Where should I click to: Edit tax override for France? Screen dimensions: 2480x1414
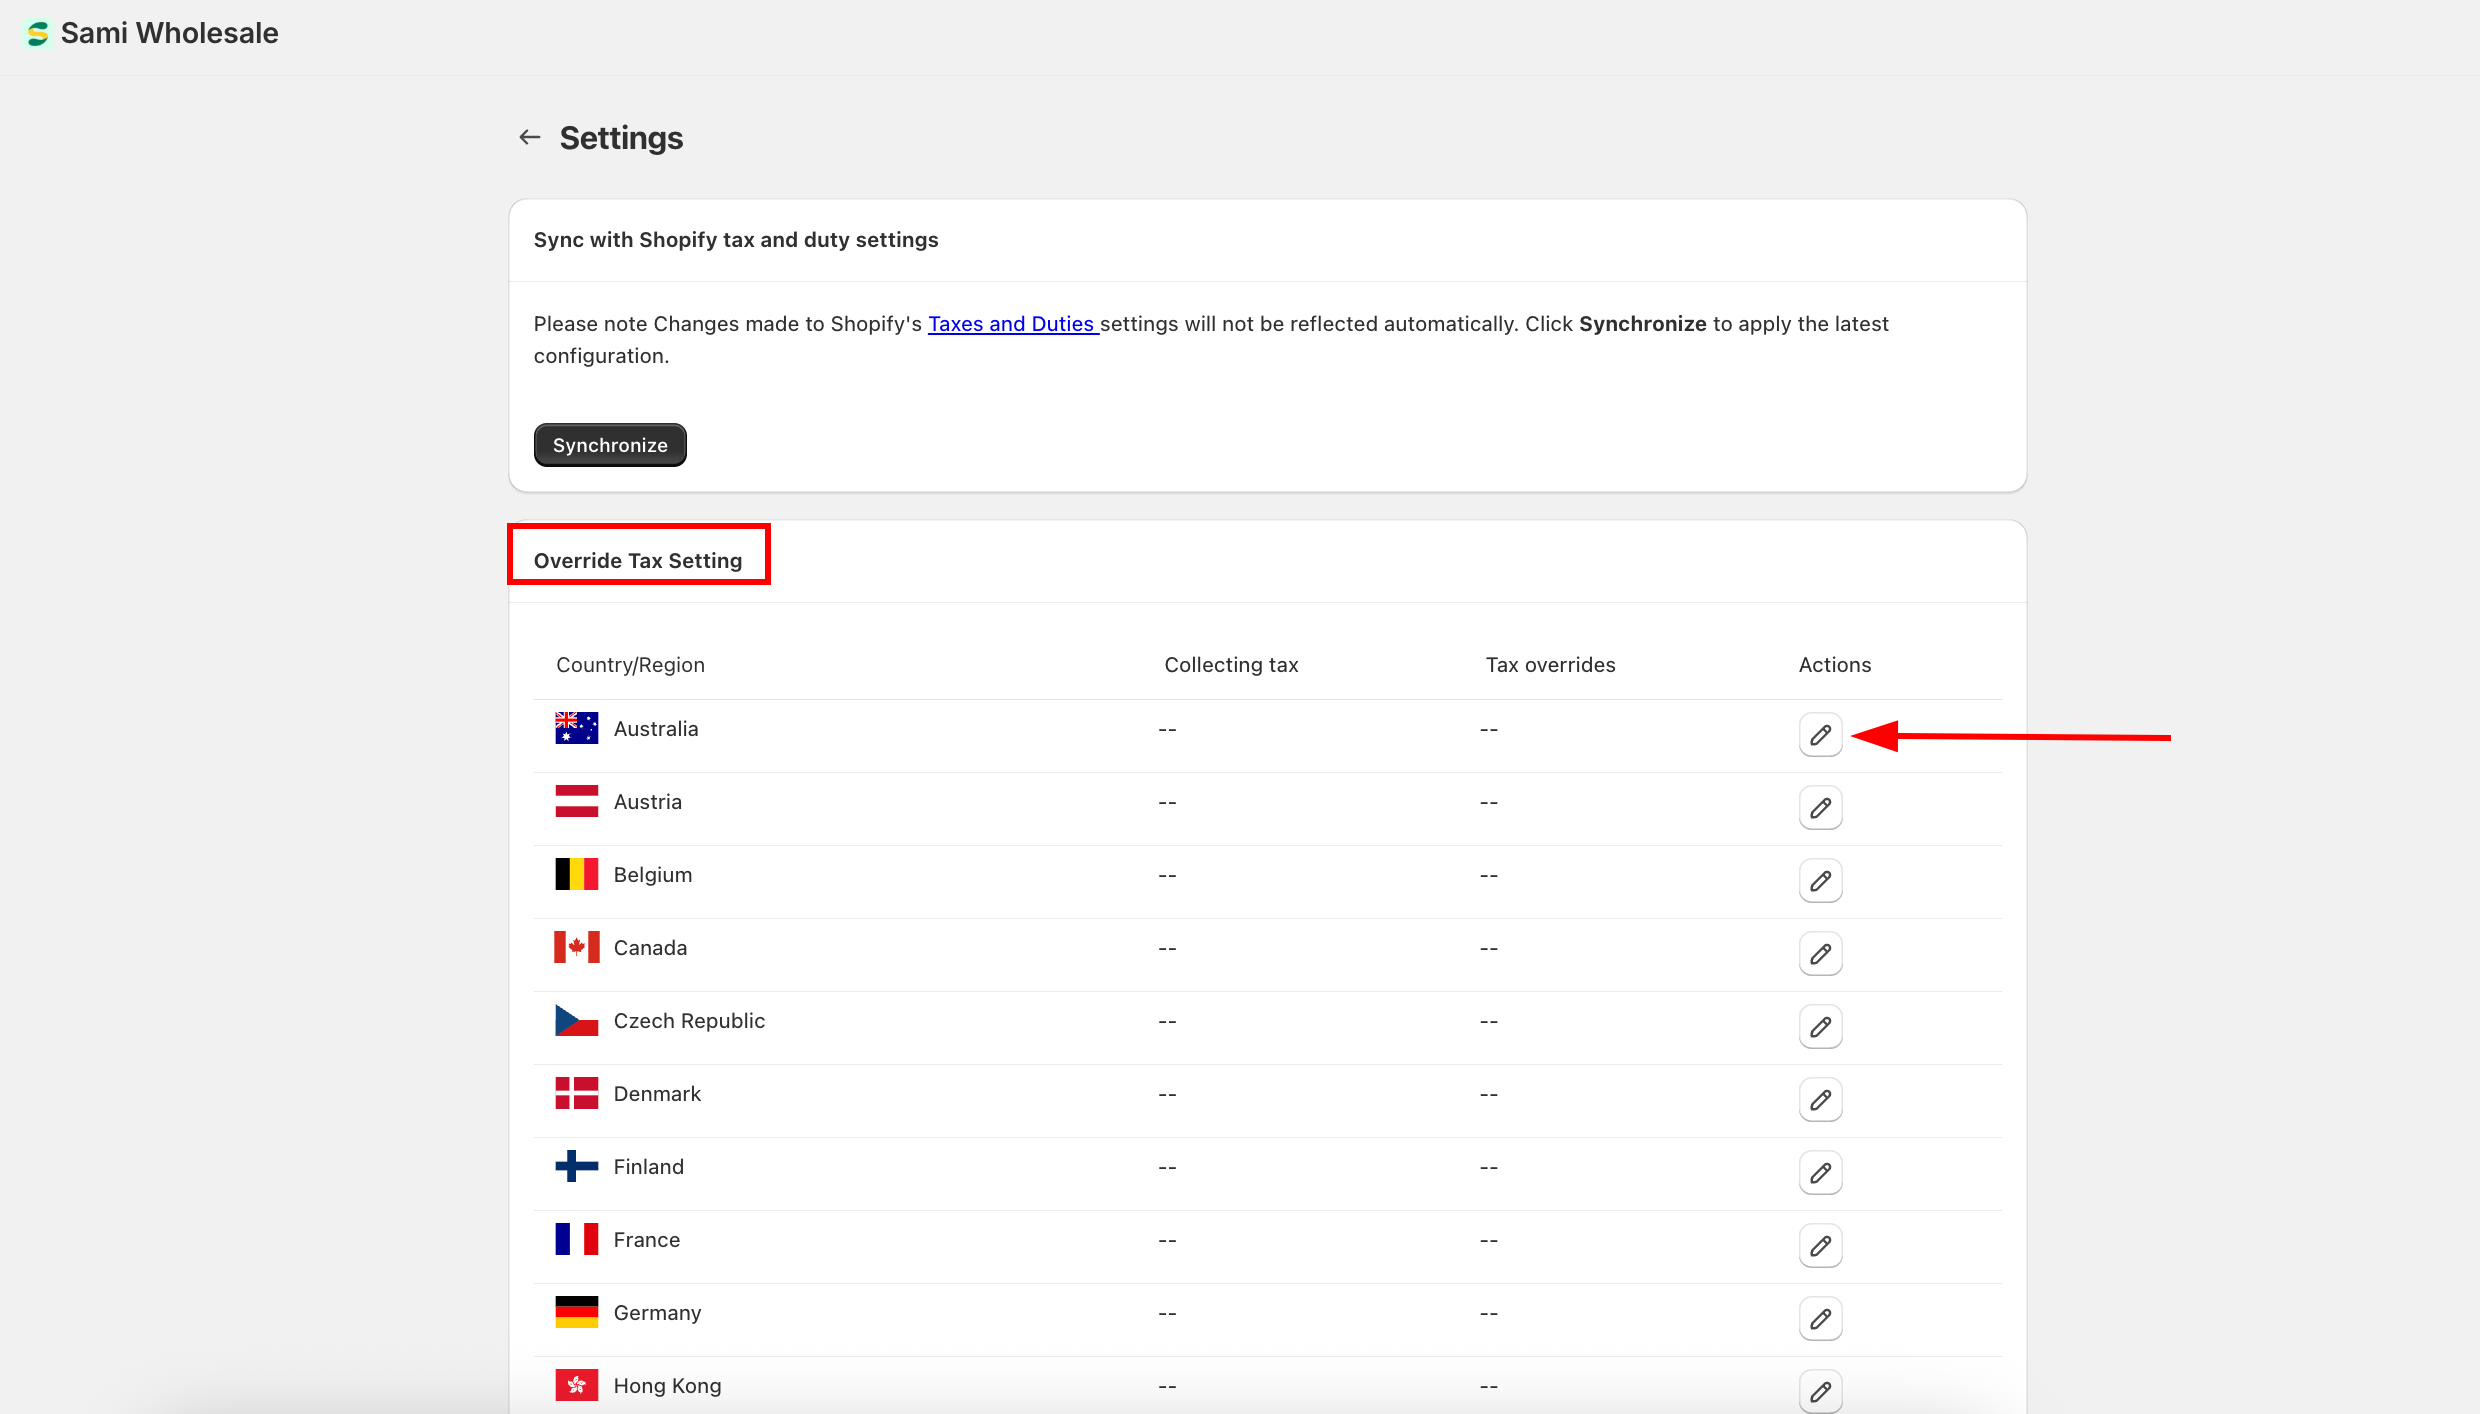tap(1820, 1246)
